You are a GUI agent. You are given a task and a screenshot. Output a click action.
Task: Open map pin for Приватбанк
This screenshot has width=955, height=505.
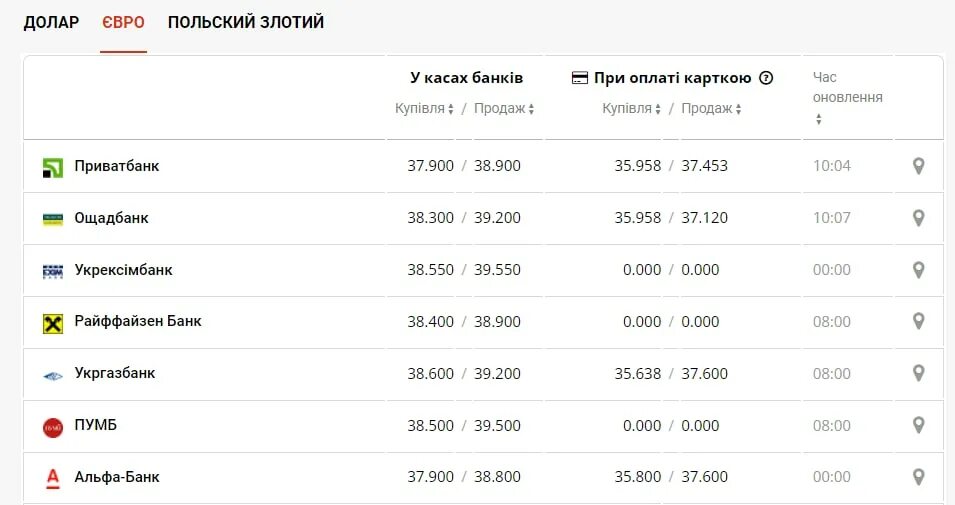pos(918,166)
